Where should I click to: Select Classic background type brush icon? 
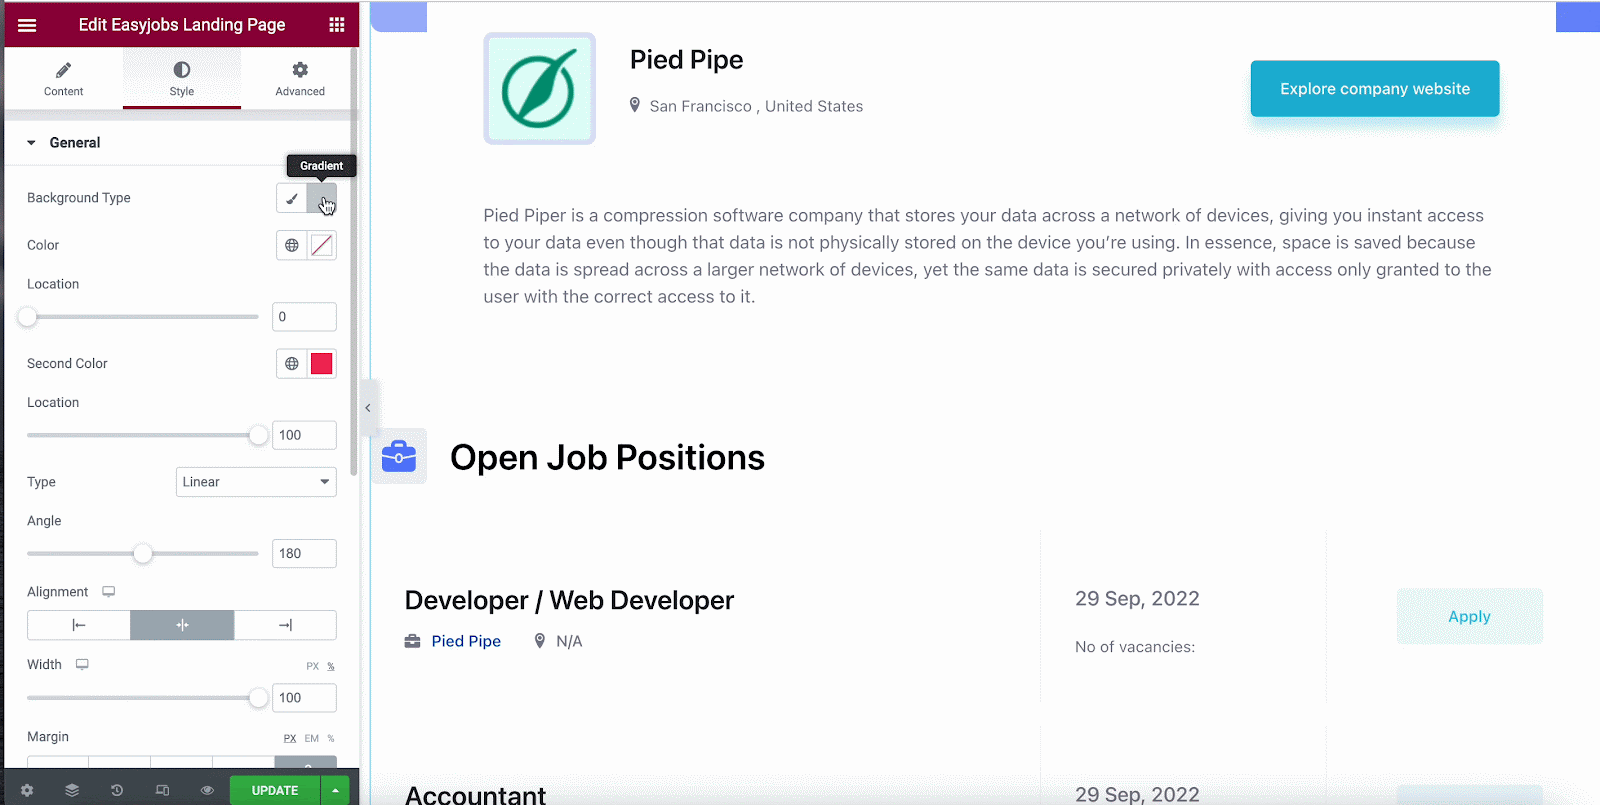tap(292, 198)
